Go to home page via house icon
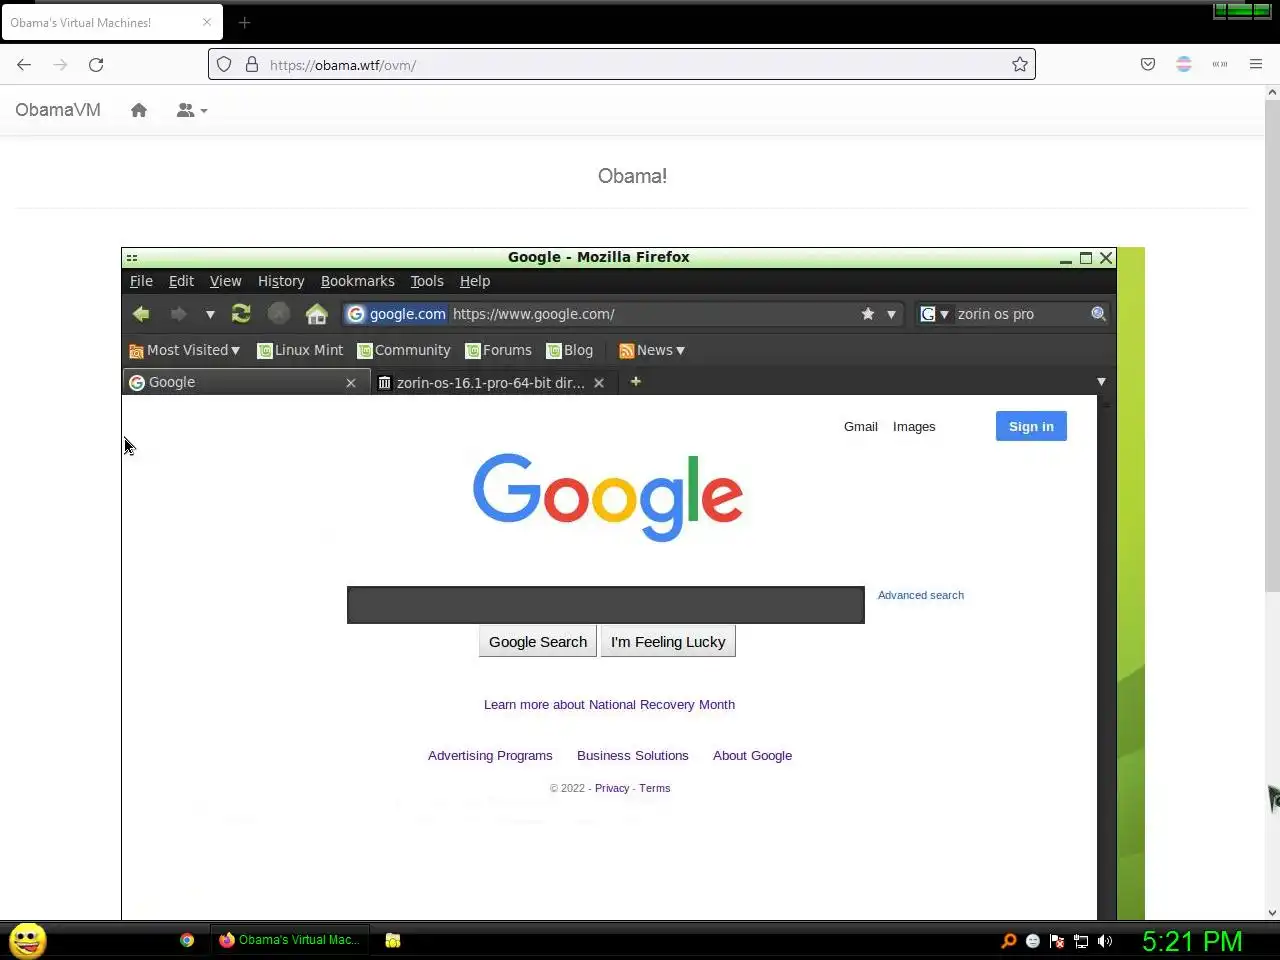Image resolution: width=1280 pixels, height=960 pixels. click(x=317, y=314)
